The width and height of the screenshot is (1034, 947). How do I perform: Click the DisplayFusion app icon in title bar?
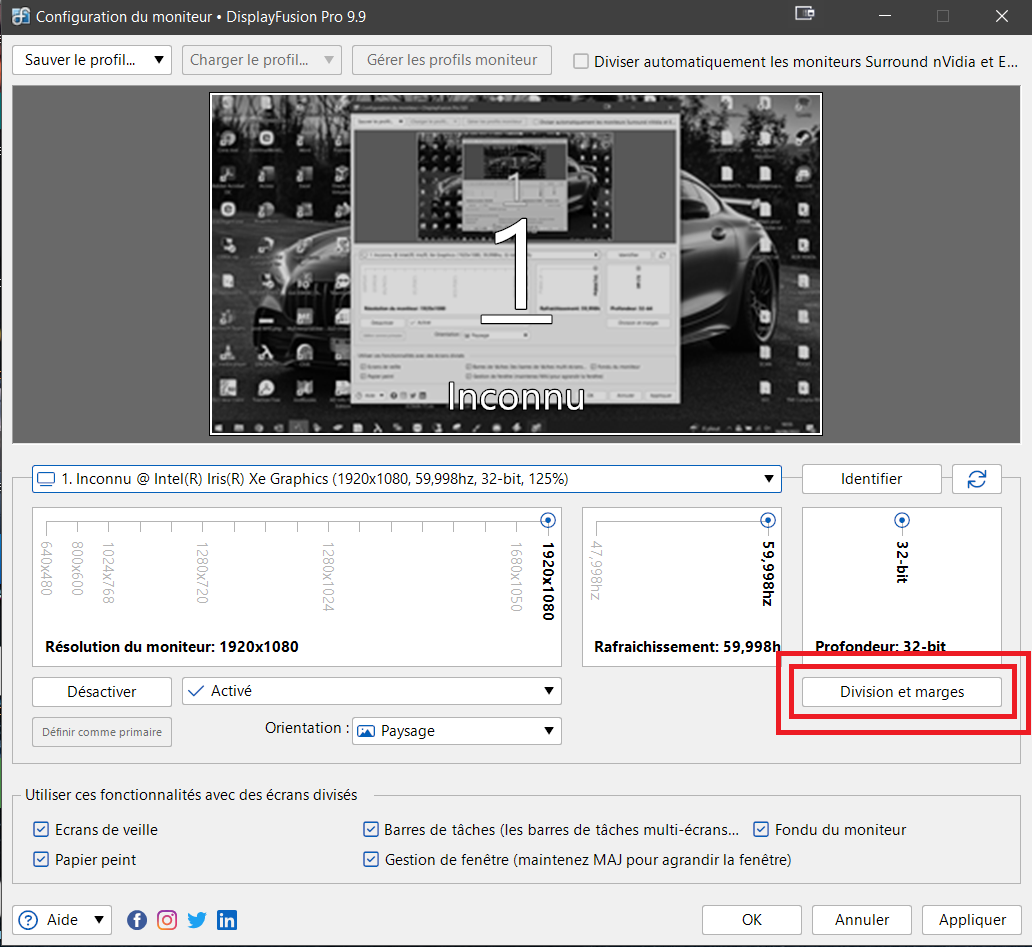20,16
